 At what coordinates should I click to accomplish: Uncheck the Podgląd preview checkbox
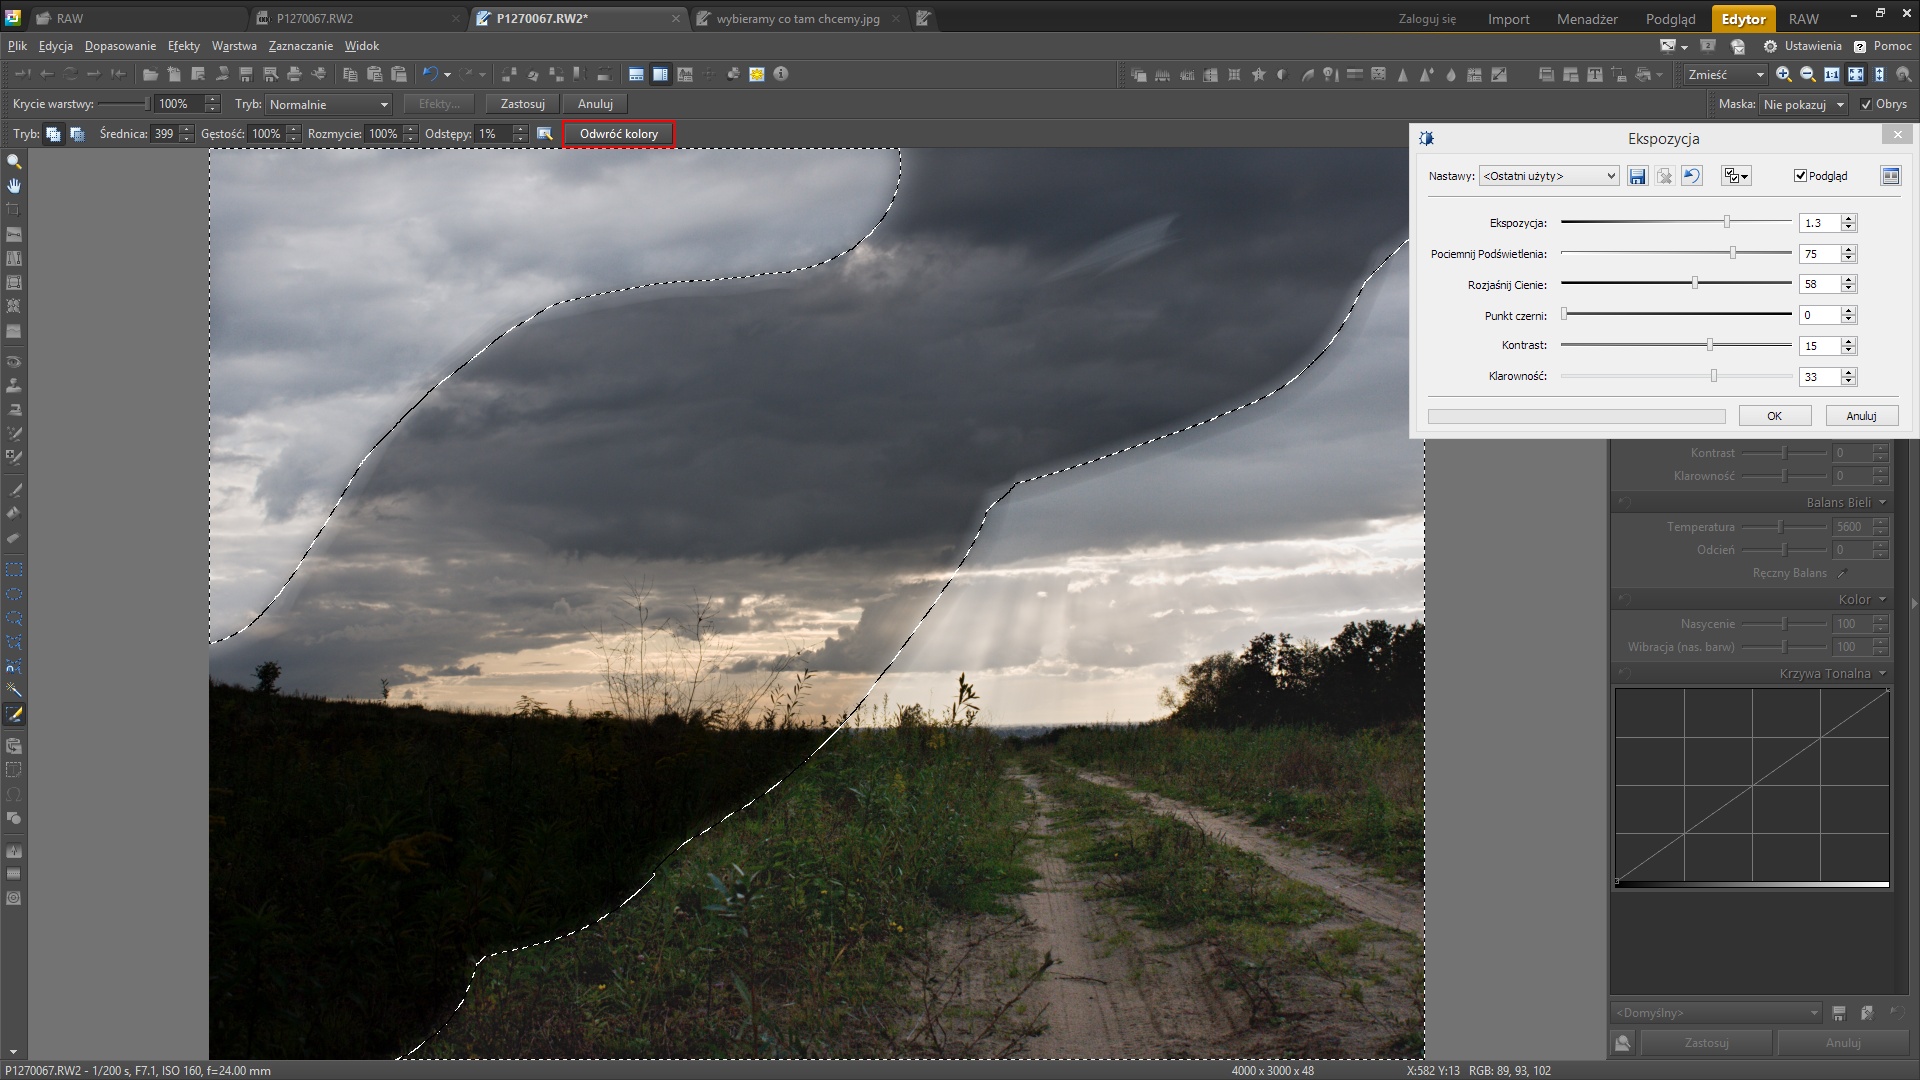point(1800,176)
